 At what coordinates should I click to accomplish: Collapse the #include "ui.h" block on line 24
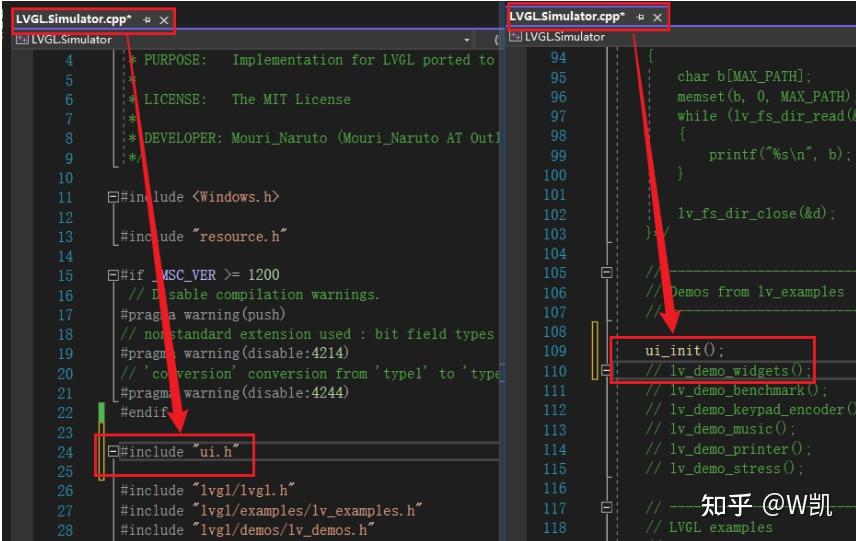[113, 451]
